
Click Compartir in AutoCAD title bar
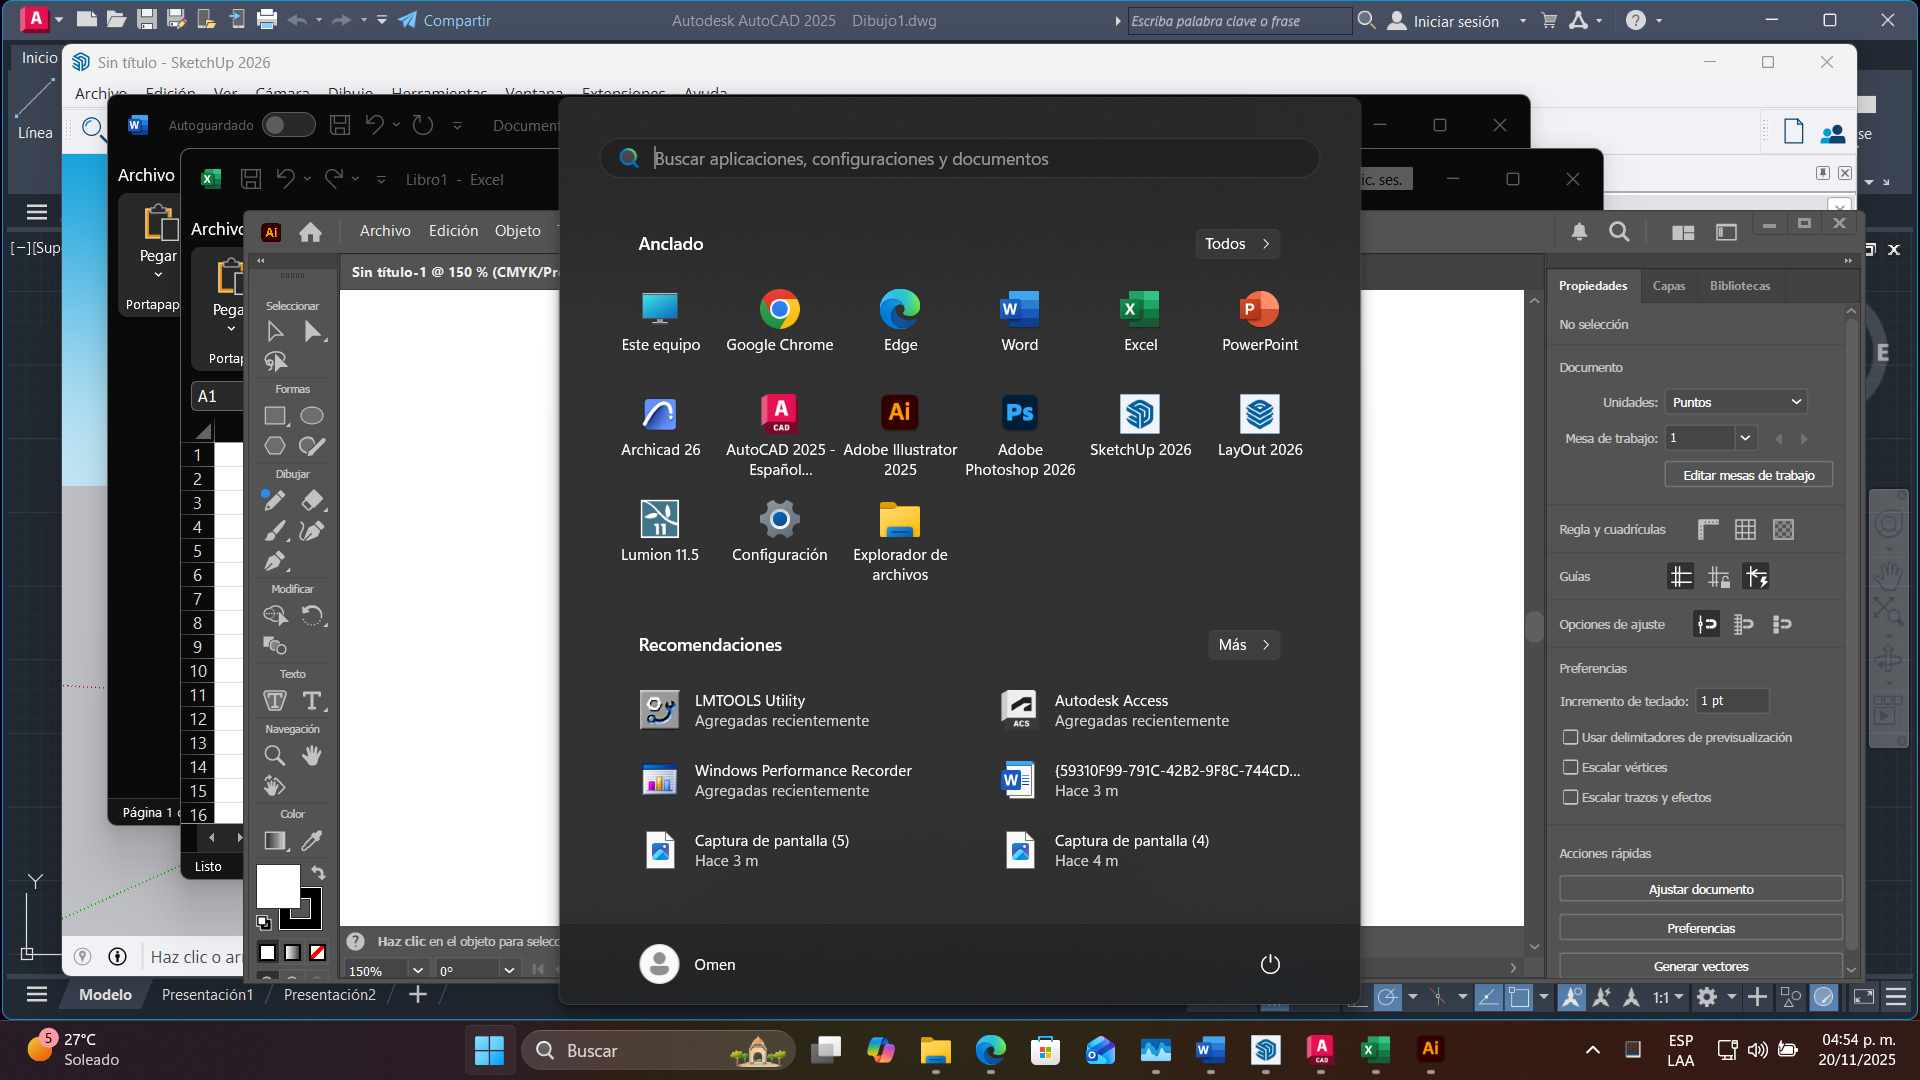click(x=445, y=20)
